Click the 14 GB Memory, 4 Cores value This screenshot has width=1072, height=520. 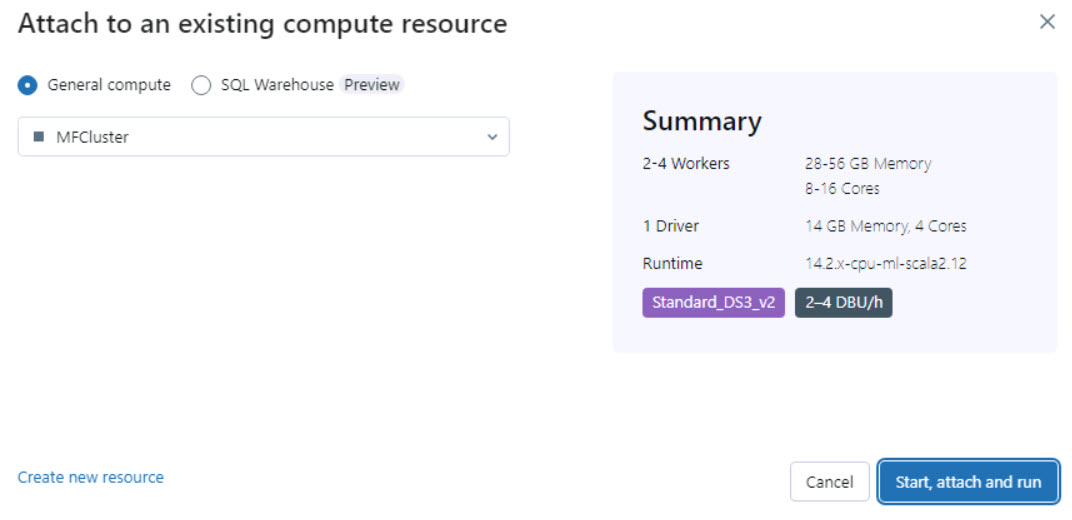pyautogui.click(x=886, y=226)
